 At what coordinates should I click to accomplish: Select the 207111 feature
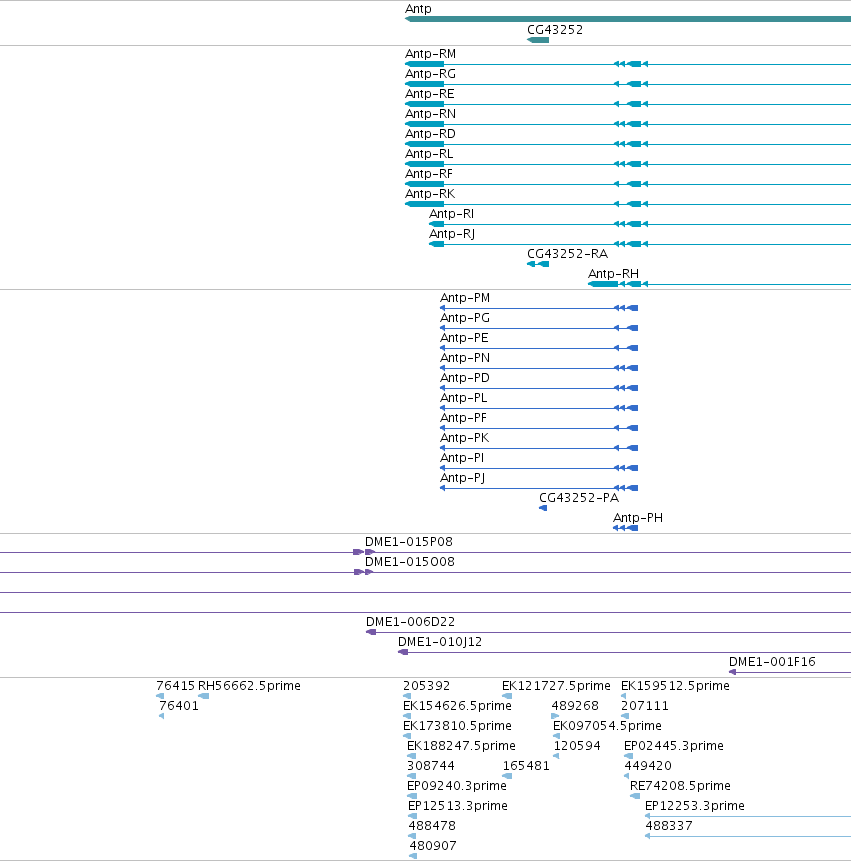click(625, 716)
